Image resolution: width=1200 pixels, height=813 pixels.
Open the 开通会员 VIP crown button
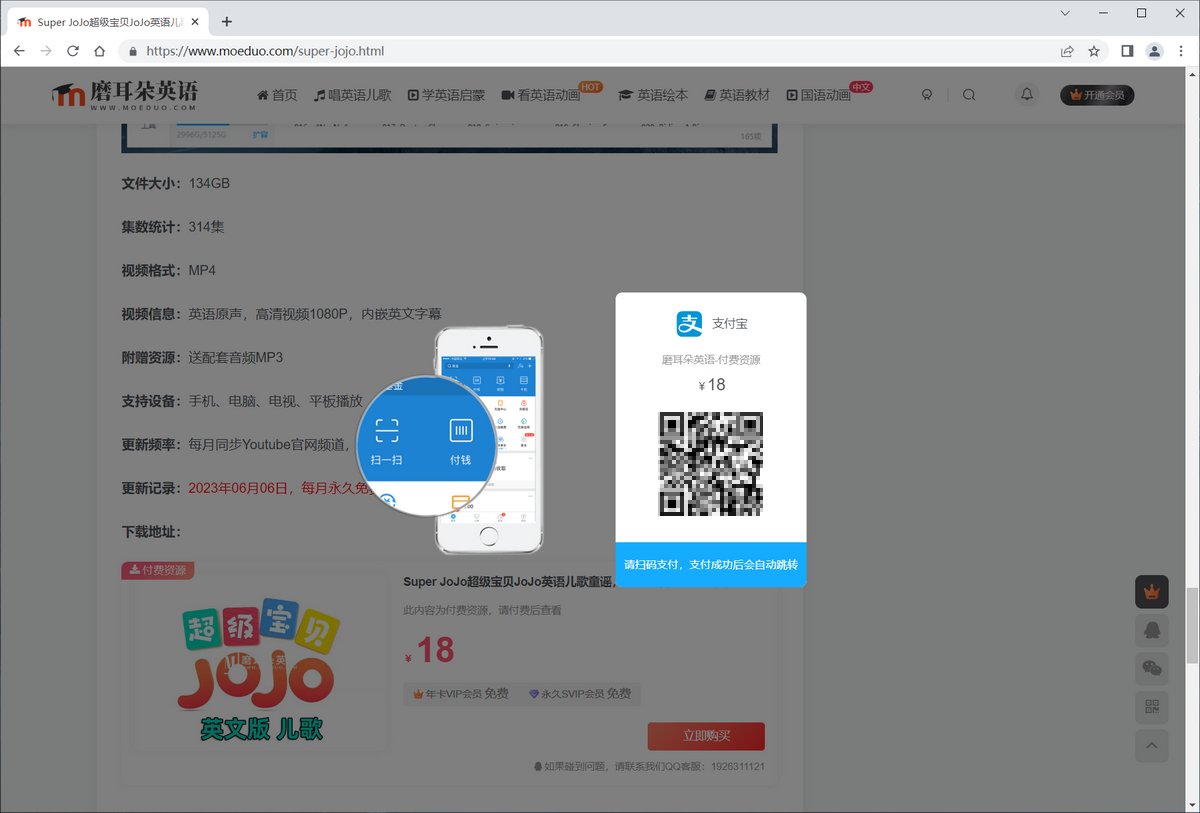(x=1097, y=95)
